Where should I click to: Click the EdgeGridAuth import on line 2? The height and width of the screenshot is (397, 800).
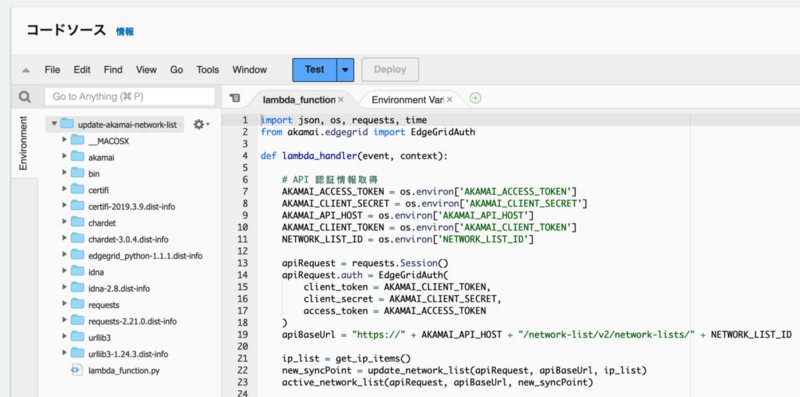443,132
